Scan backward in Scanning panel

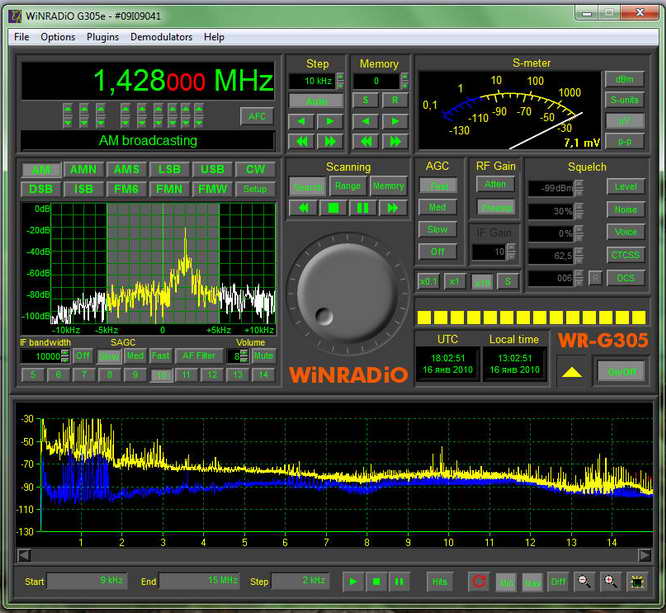pyautogui.click(x=303, y=208)
